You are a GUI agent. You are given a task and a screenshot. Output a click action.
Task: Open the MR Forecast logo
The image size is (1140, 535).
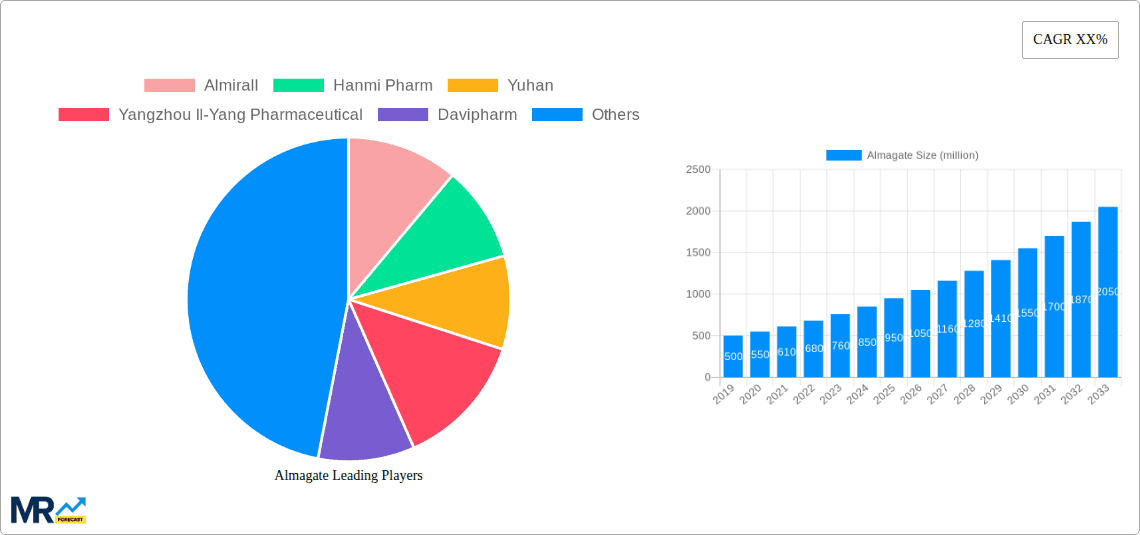(x=48, y=510)
